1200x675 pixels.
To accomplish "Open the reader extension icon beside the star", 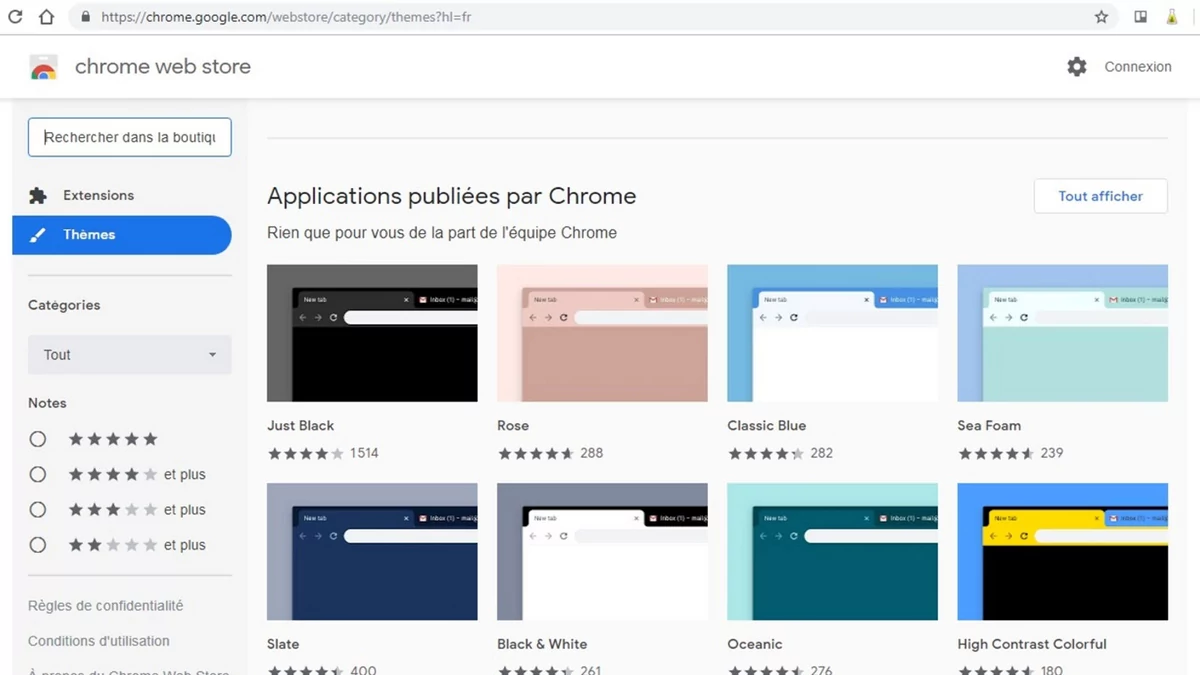I will [x=1140, y=17].
